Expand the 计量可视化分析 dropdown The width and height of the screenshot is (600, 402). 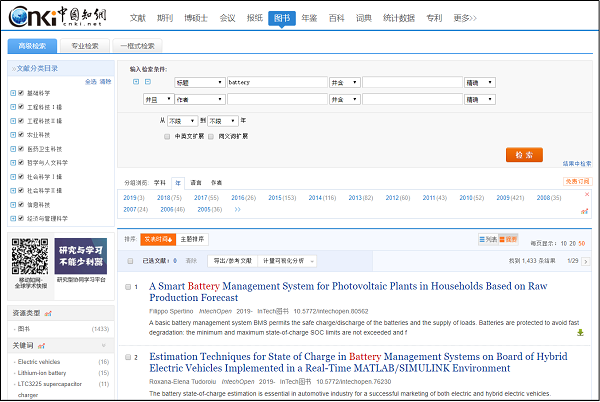click(x=290, y=260)
